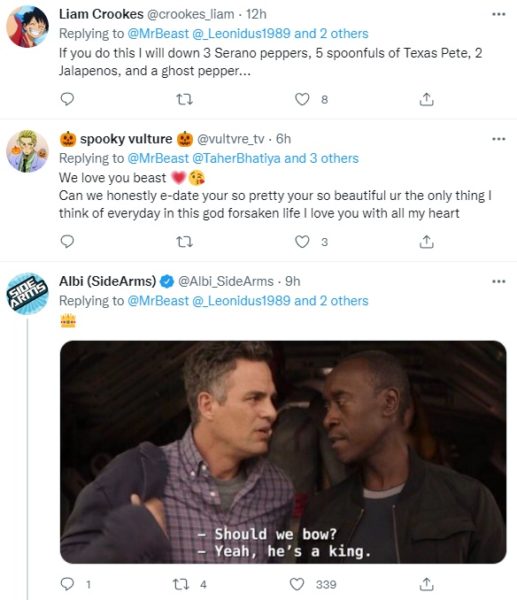Open the @TaherBhatiya mention link
Image resolution: width=517 pixels, height=600 pixels.
(236, 158)
